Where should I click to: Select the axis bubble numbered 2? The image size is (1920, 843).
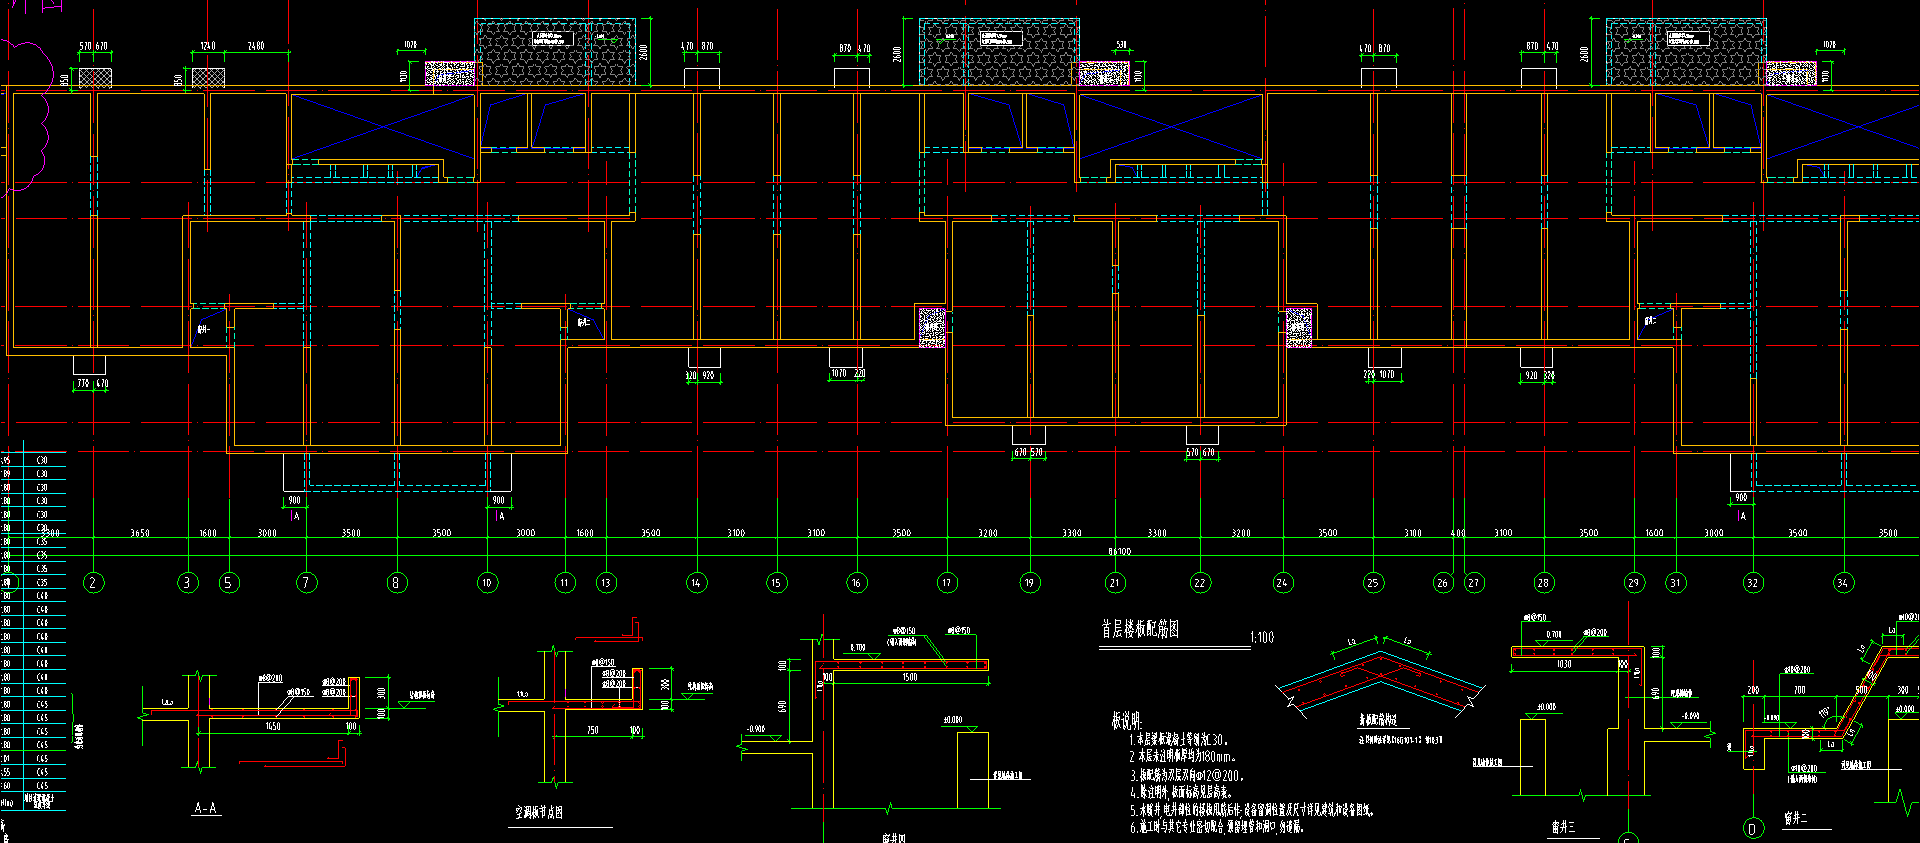[x=93, y=582]
